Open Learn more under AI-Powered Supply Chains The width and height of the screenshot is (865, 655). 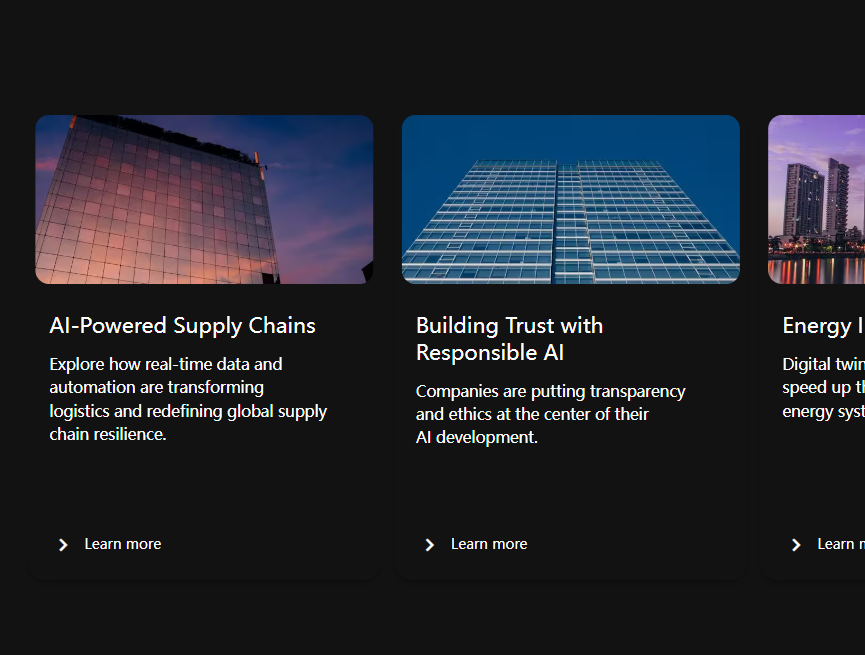(x=122, y=544)
